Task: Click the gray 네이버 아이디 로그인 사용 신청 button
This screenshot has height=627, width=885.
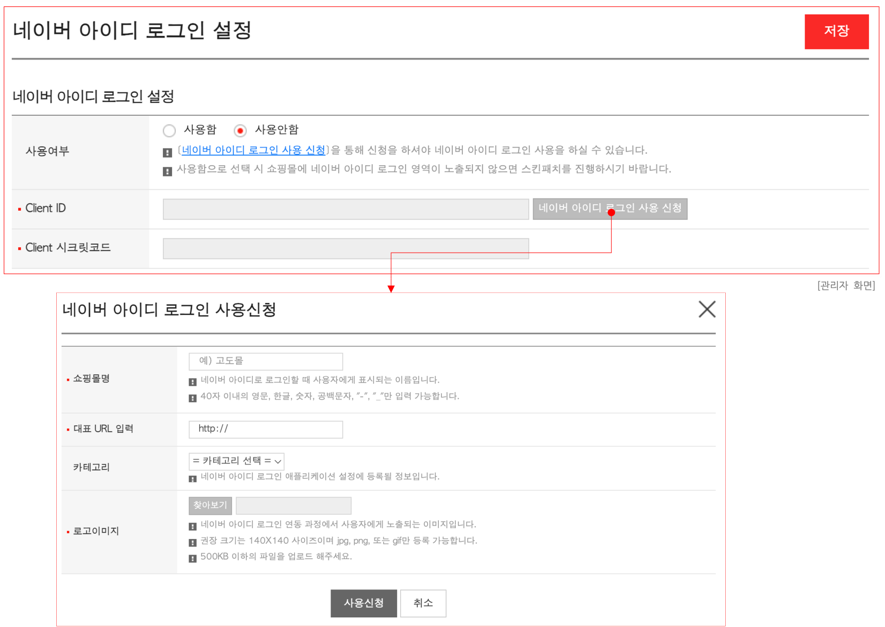Action: coord(610,209)
